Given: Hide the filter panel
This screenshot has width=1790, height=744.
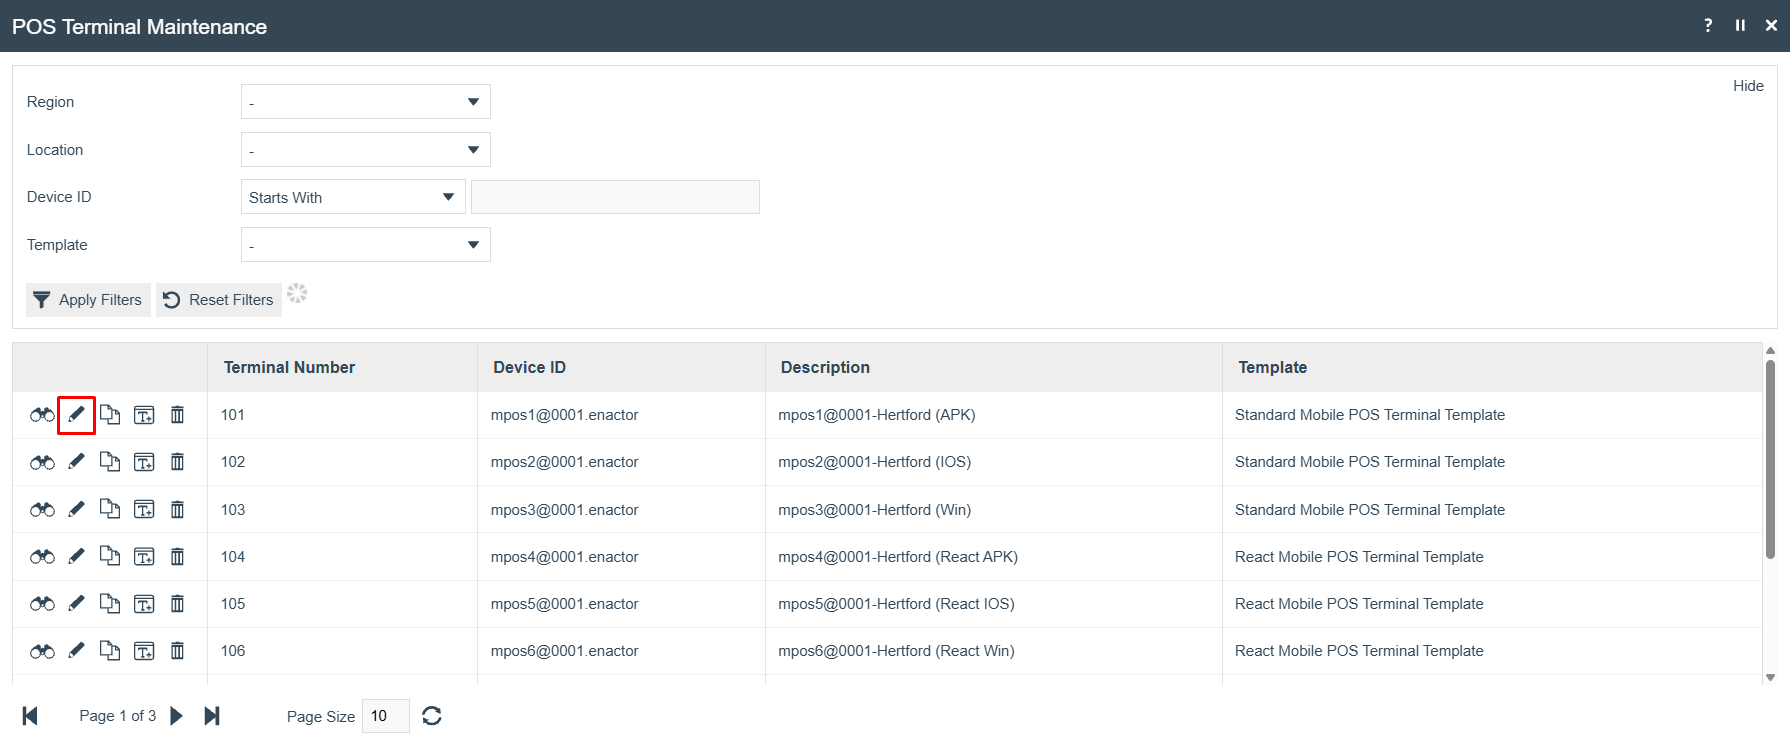Looking at the screenshot, I should (x=1748, y=86).
